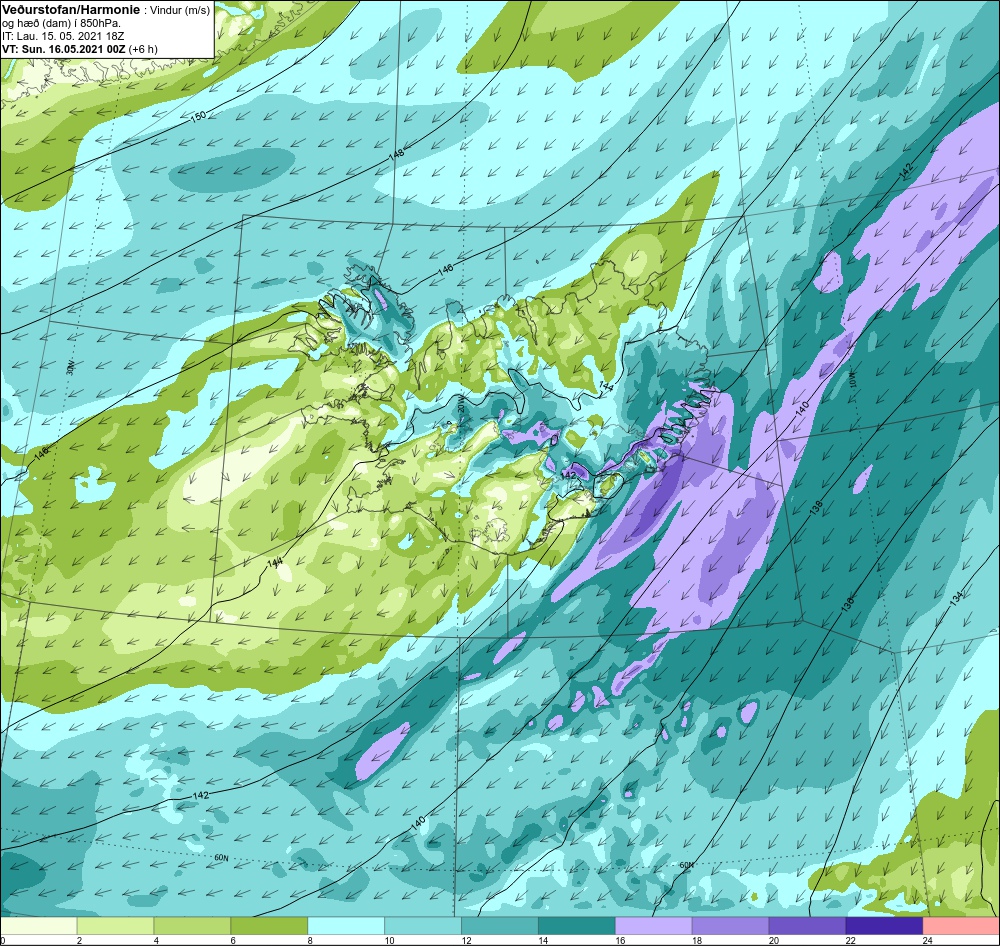The height and width of the screenshot is (946, 1000).
Task: Click the medium teal 12–14 m/s legend swatch
Action: (x=500, y=926)
